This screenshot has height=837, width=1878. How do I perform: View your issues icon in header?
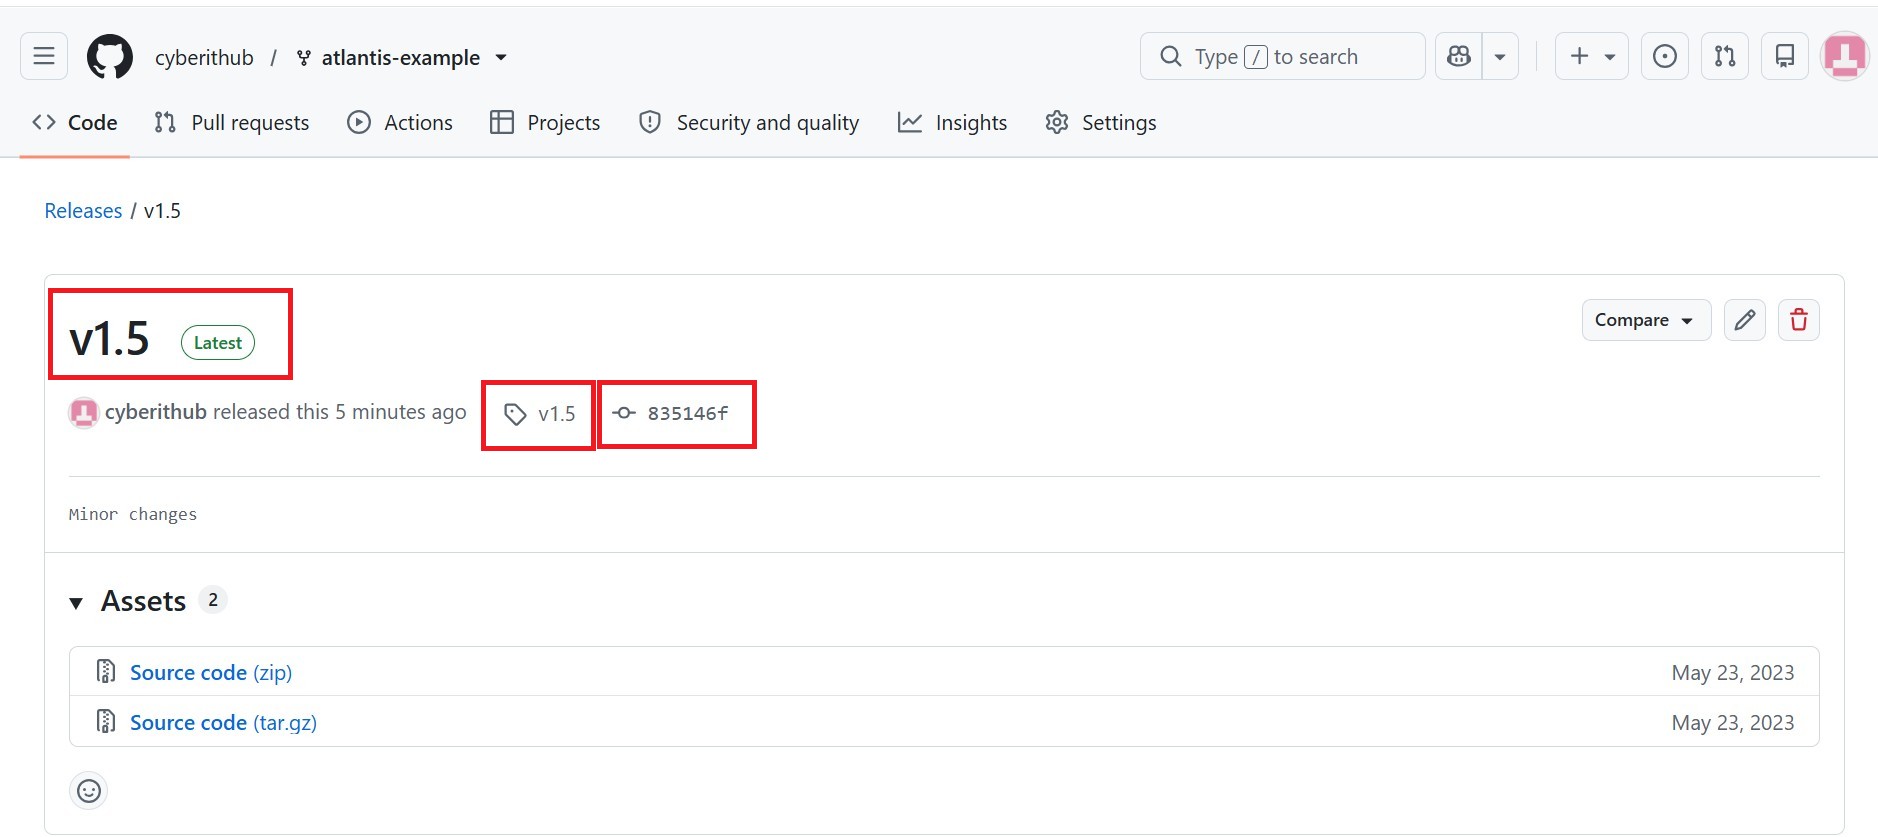tap(1665, 56)
